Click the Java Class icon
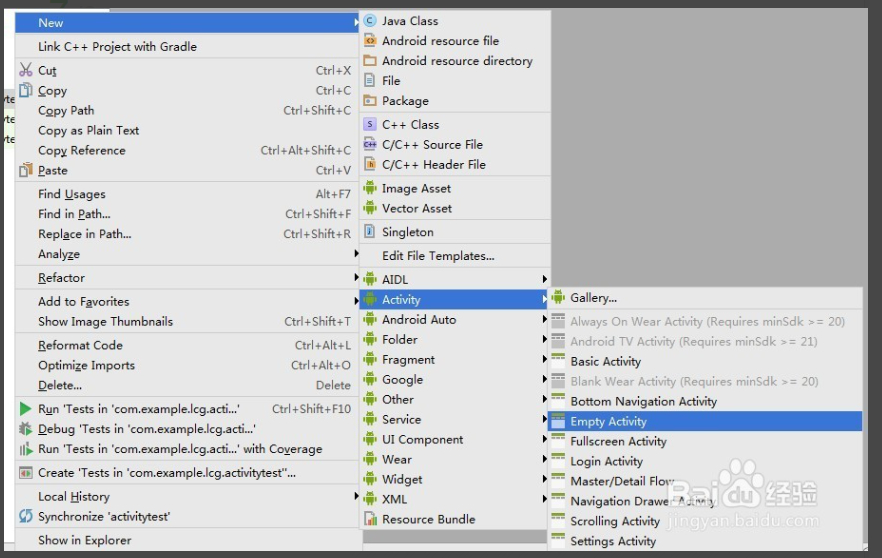The width and height of the screenshot is (882, 558). [370, 21]
